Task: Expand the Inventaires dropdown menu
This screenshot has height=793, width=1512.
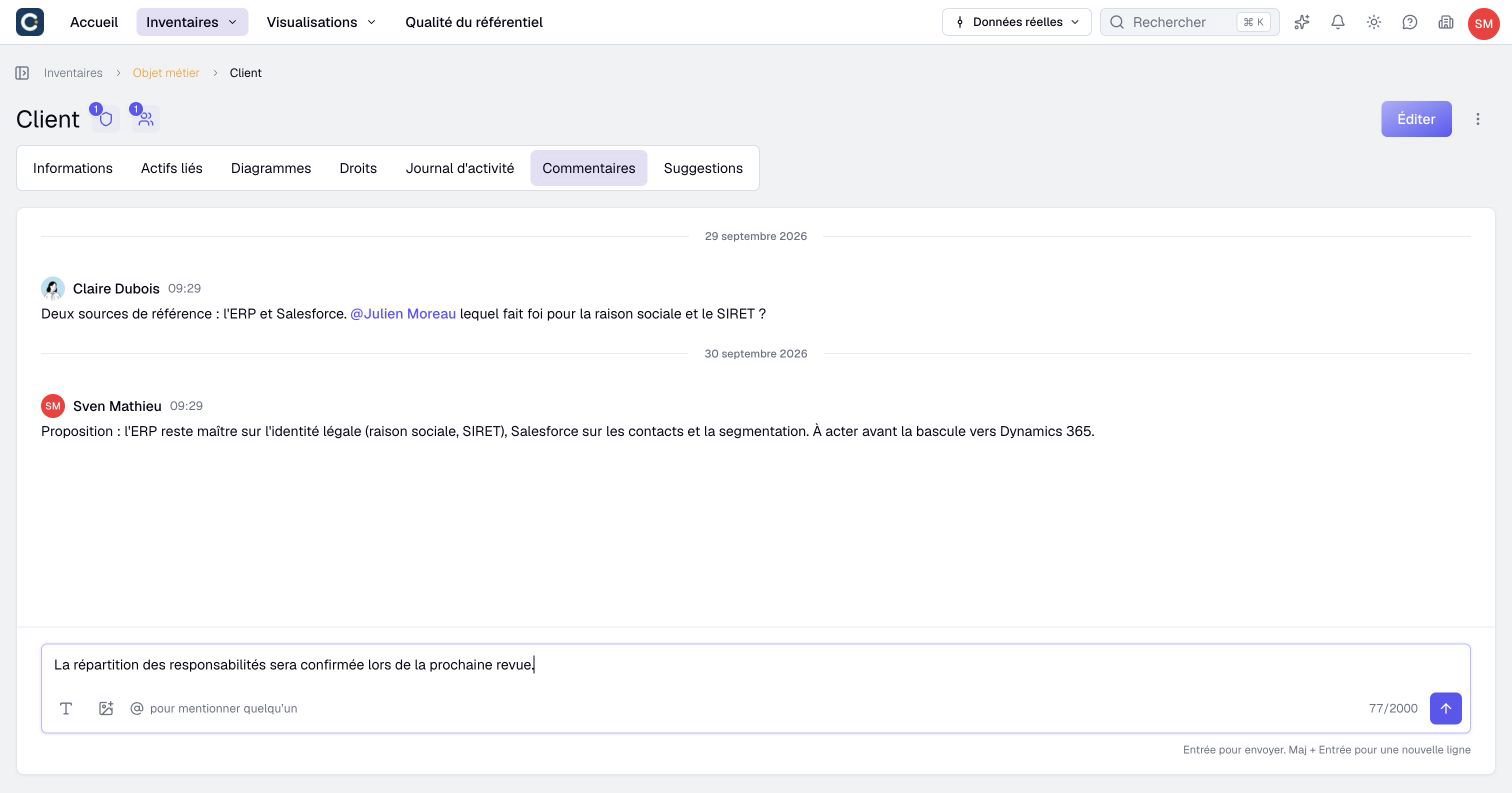Action: (192, 22)
